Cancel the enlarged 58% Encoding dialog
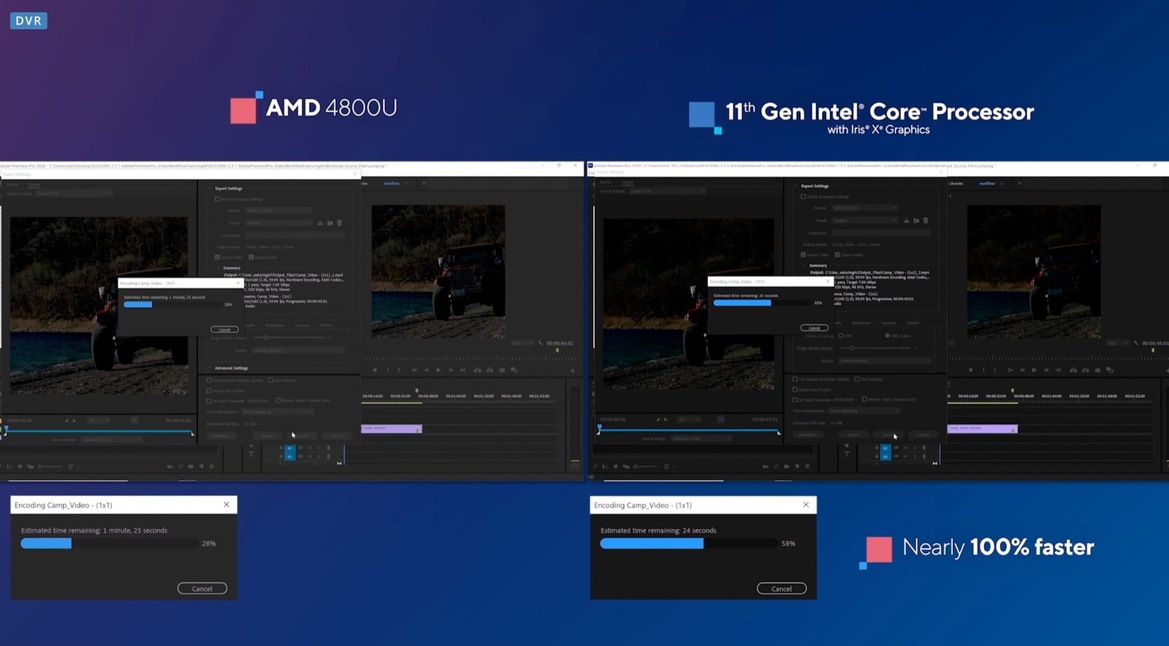Viewport: 1169px width, 646px height. coord(781,589)
